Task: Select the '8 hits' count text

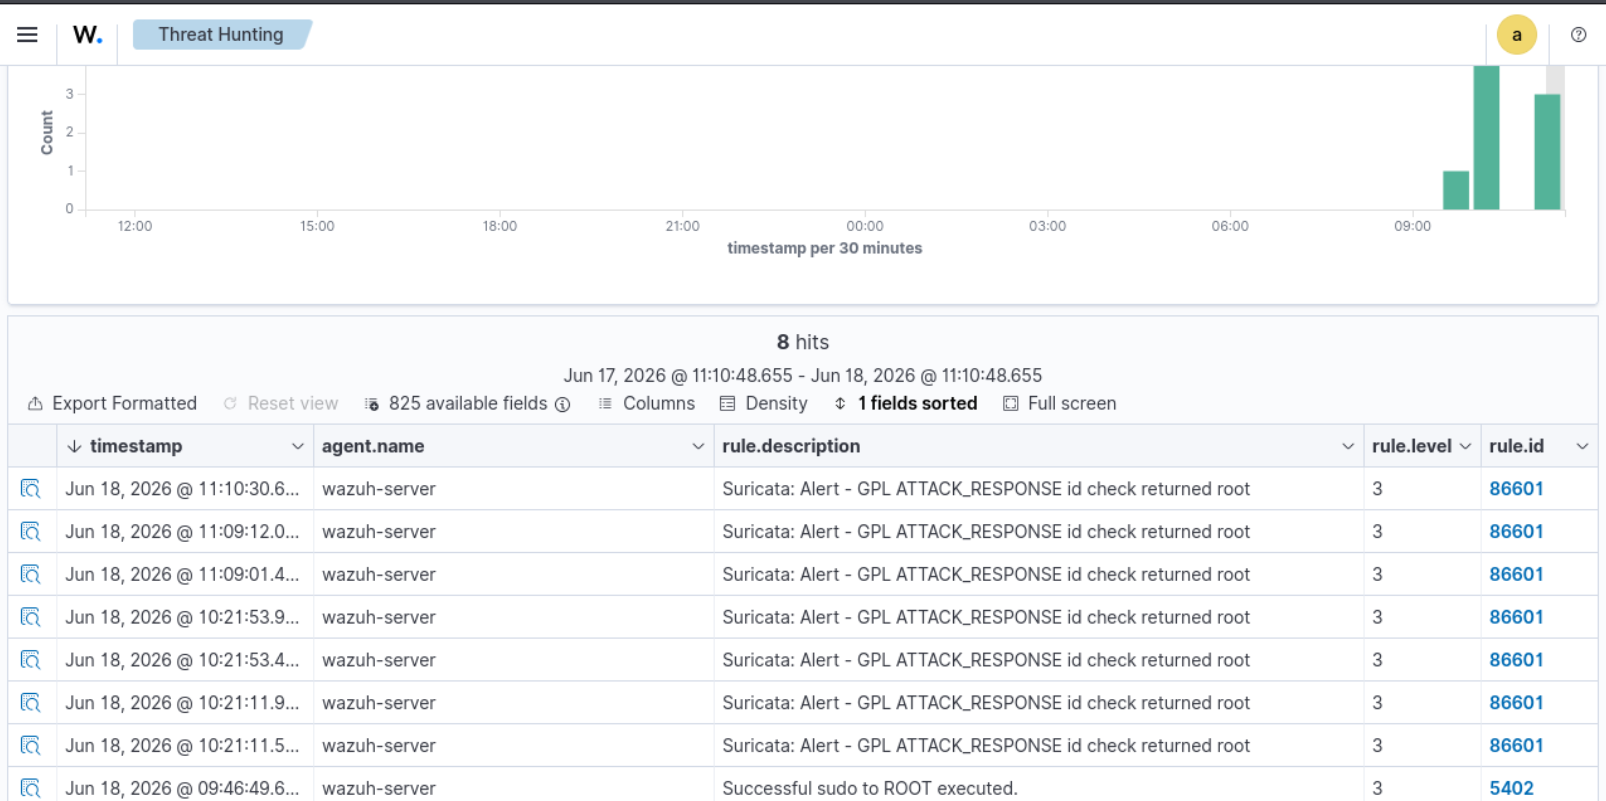Action: 803,342
